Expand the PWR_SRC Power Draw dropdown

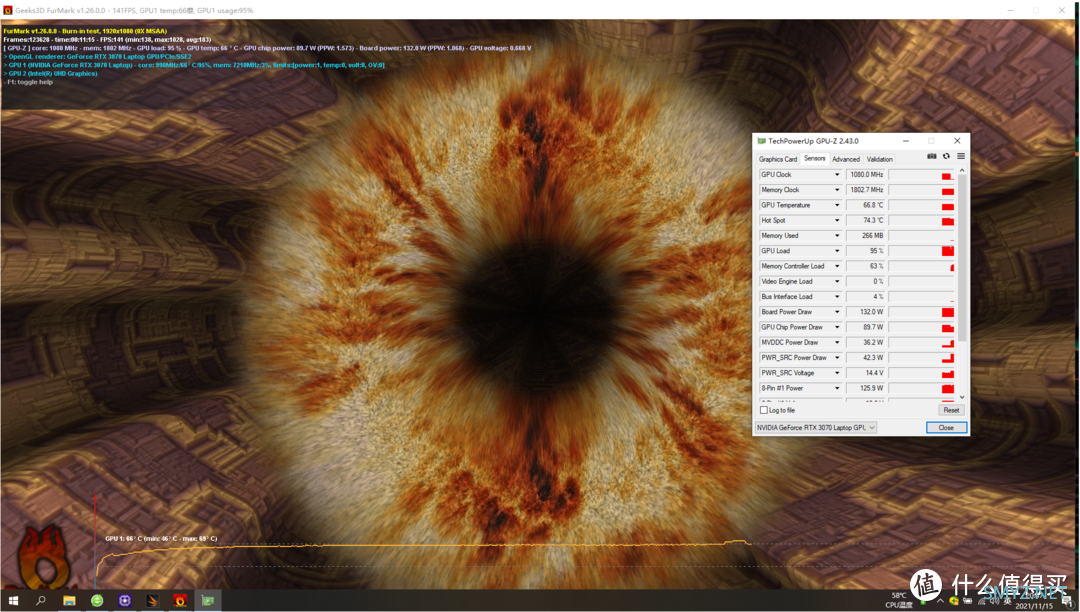click(x=837, y=358)
